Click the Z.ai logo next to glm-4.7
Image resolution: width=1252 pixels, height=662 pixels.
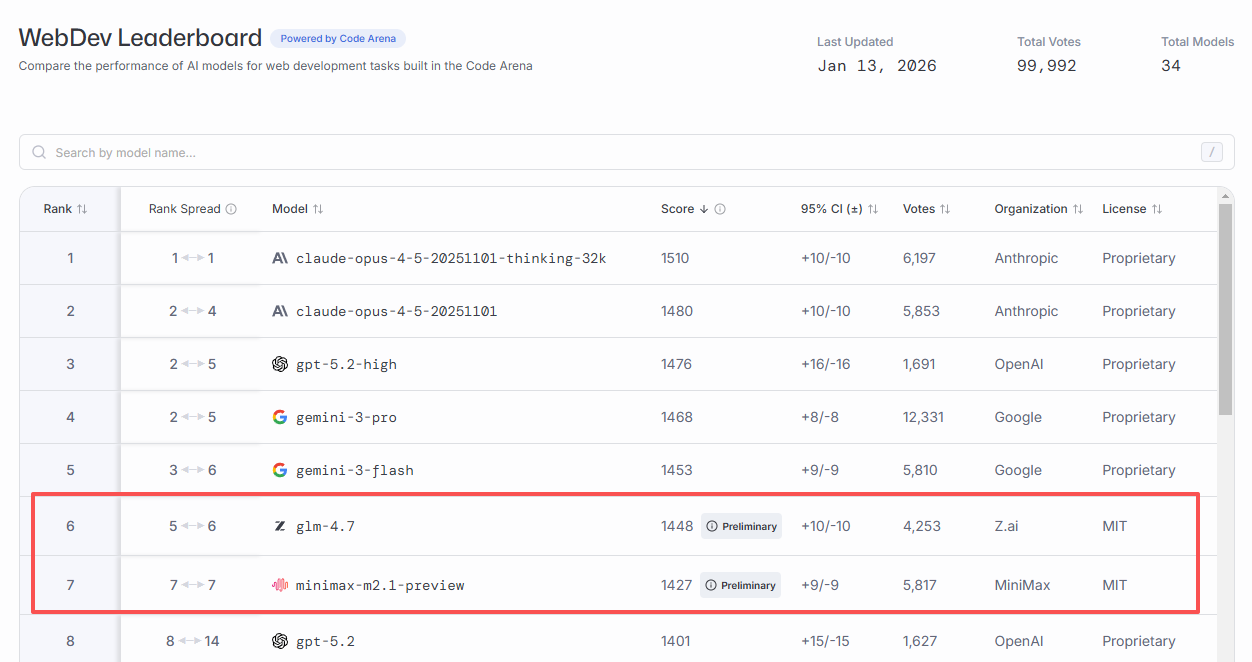280,526
